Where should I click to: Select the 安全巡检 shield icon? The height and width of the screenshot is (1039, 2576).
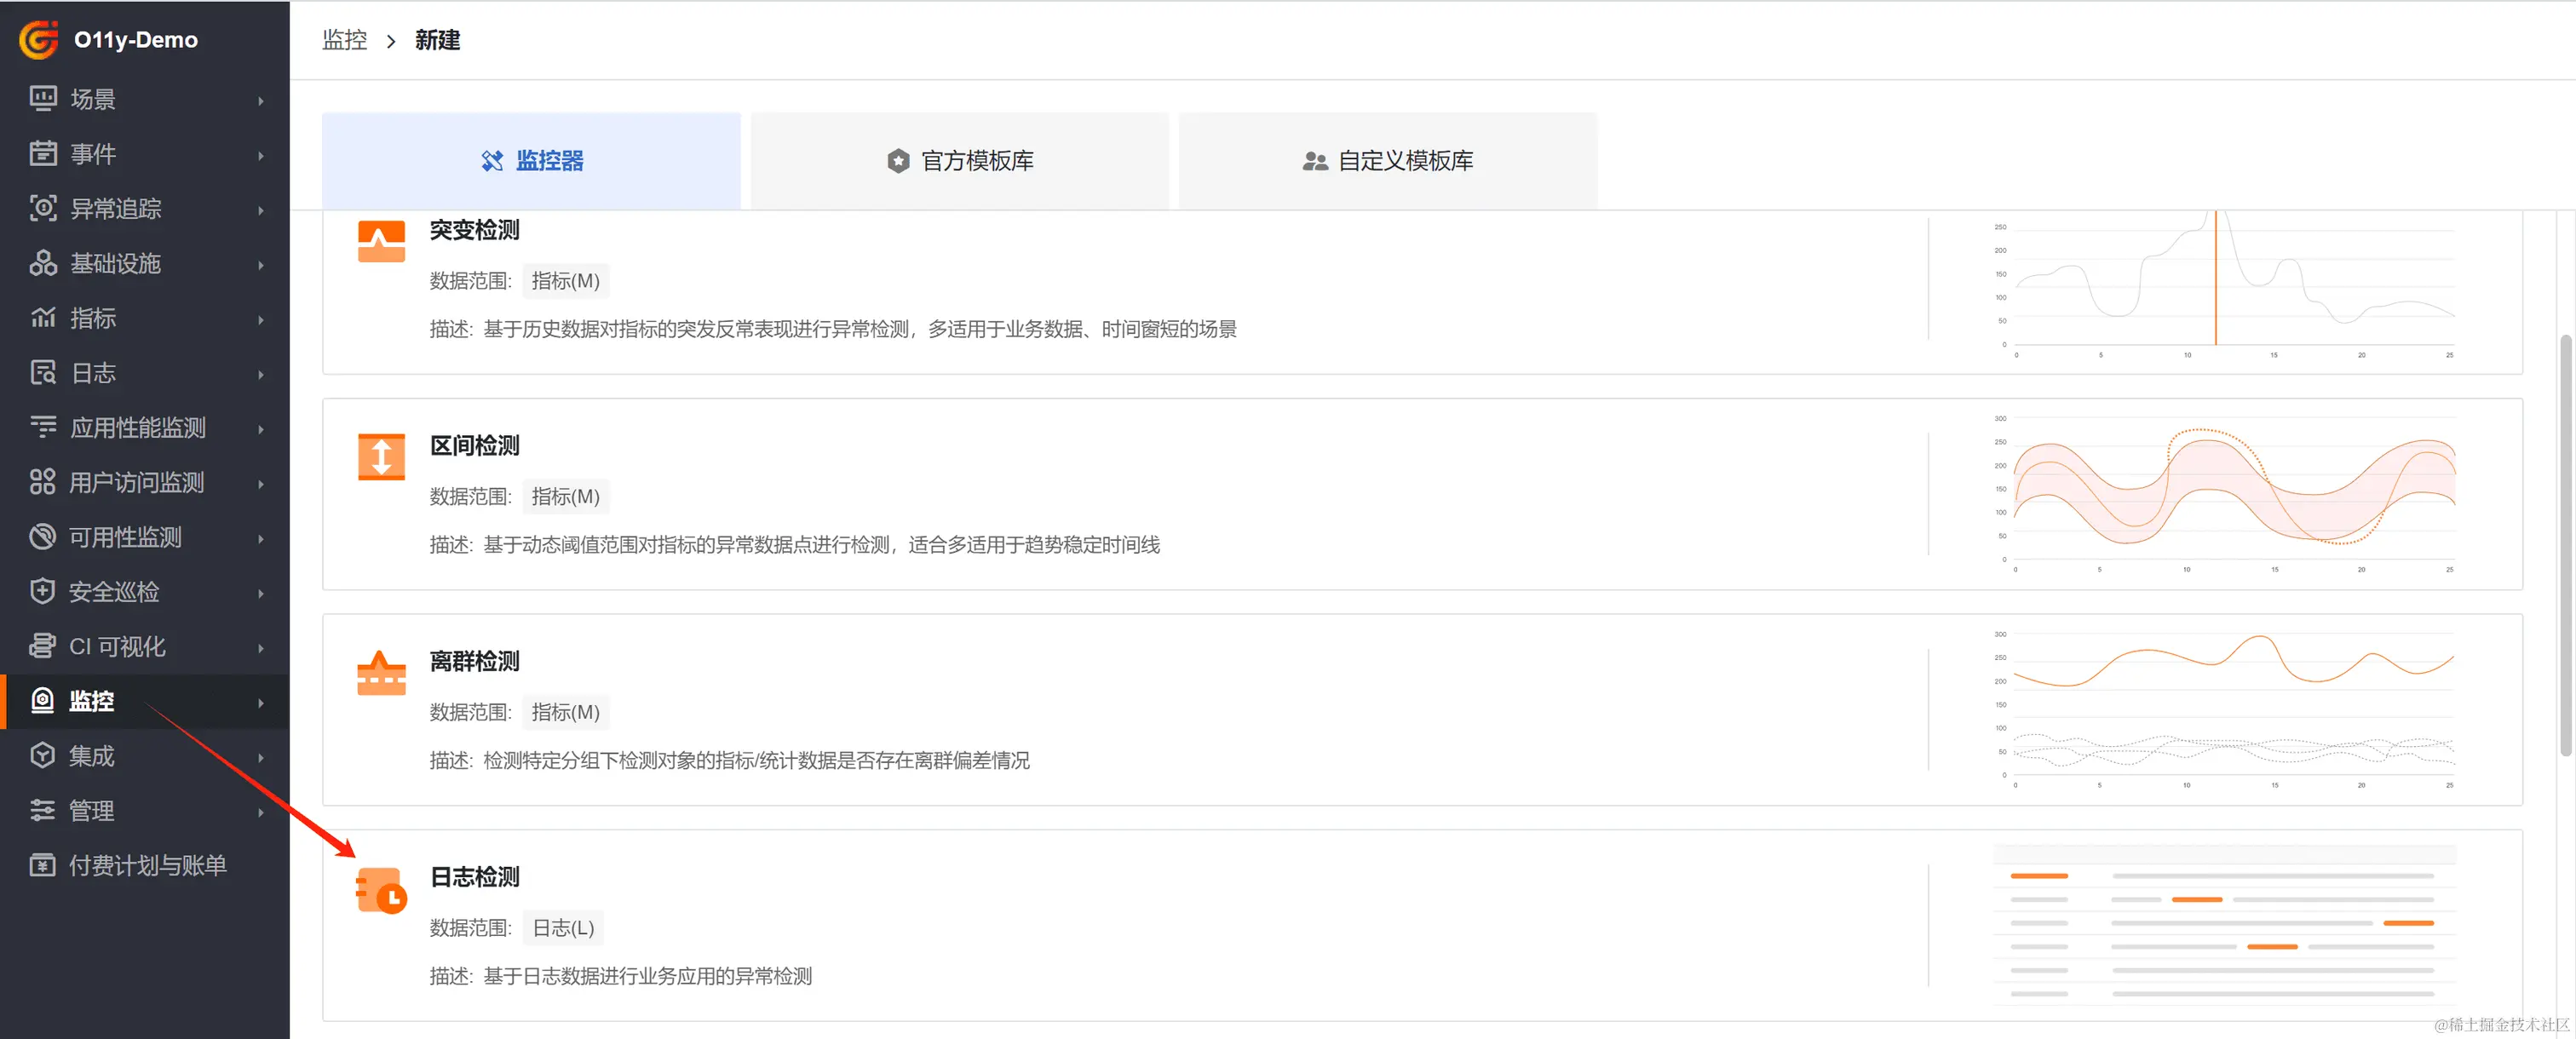coord(43,591)
